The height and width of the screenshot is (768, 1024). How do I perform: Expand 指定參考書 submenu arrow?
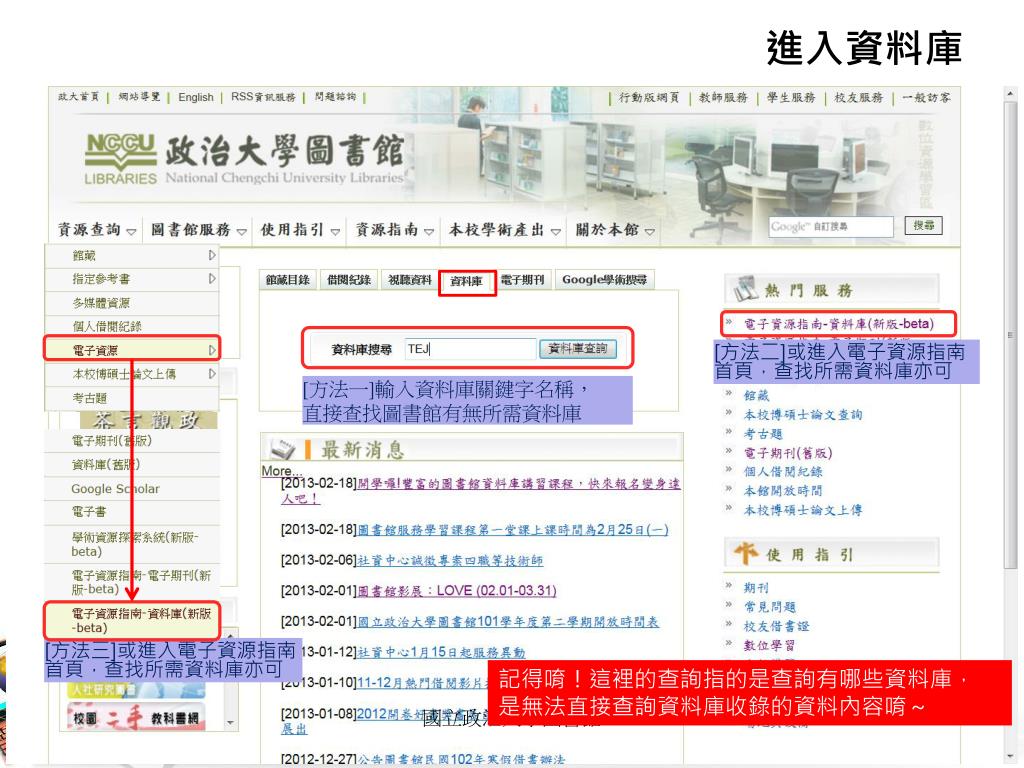(212, 279)
